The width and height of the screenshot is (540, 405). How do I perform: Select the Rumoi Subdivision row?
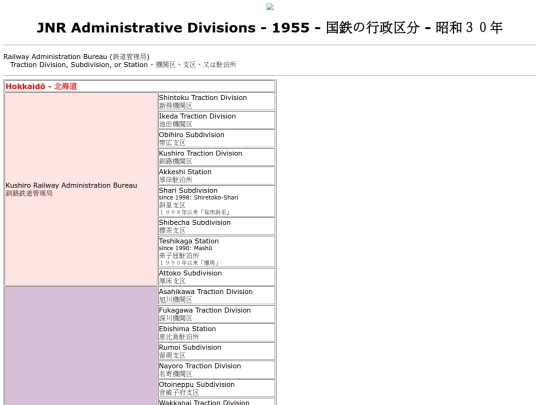tap(216, 351)
